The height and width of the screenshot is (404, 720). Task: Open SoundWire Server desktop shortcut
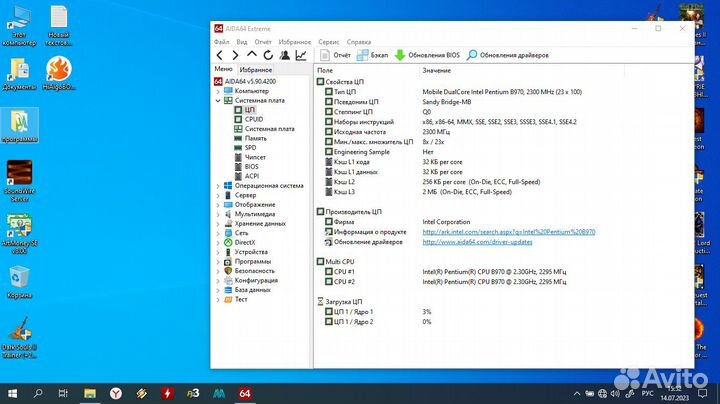click(19, 181)
